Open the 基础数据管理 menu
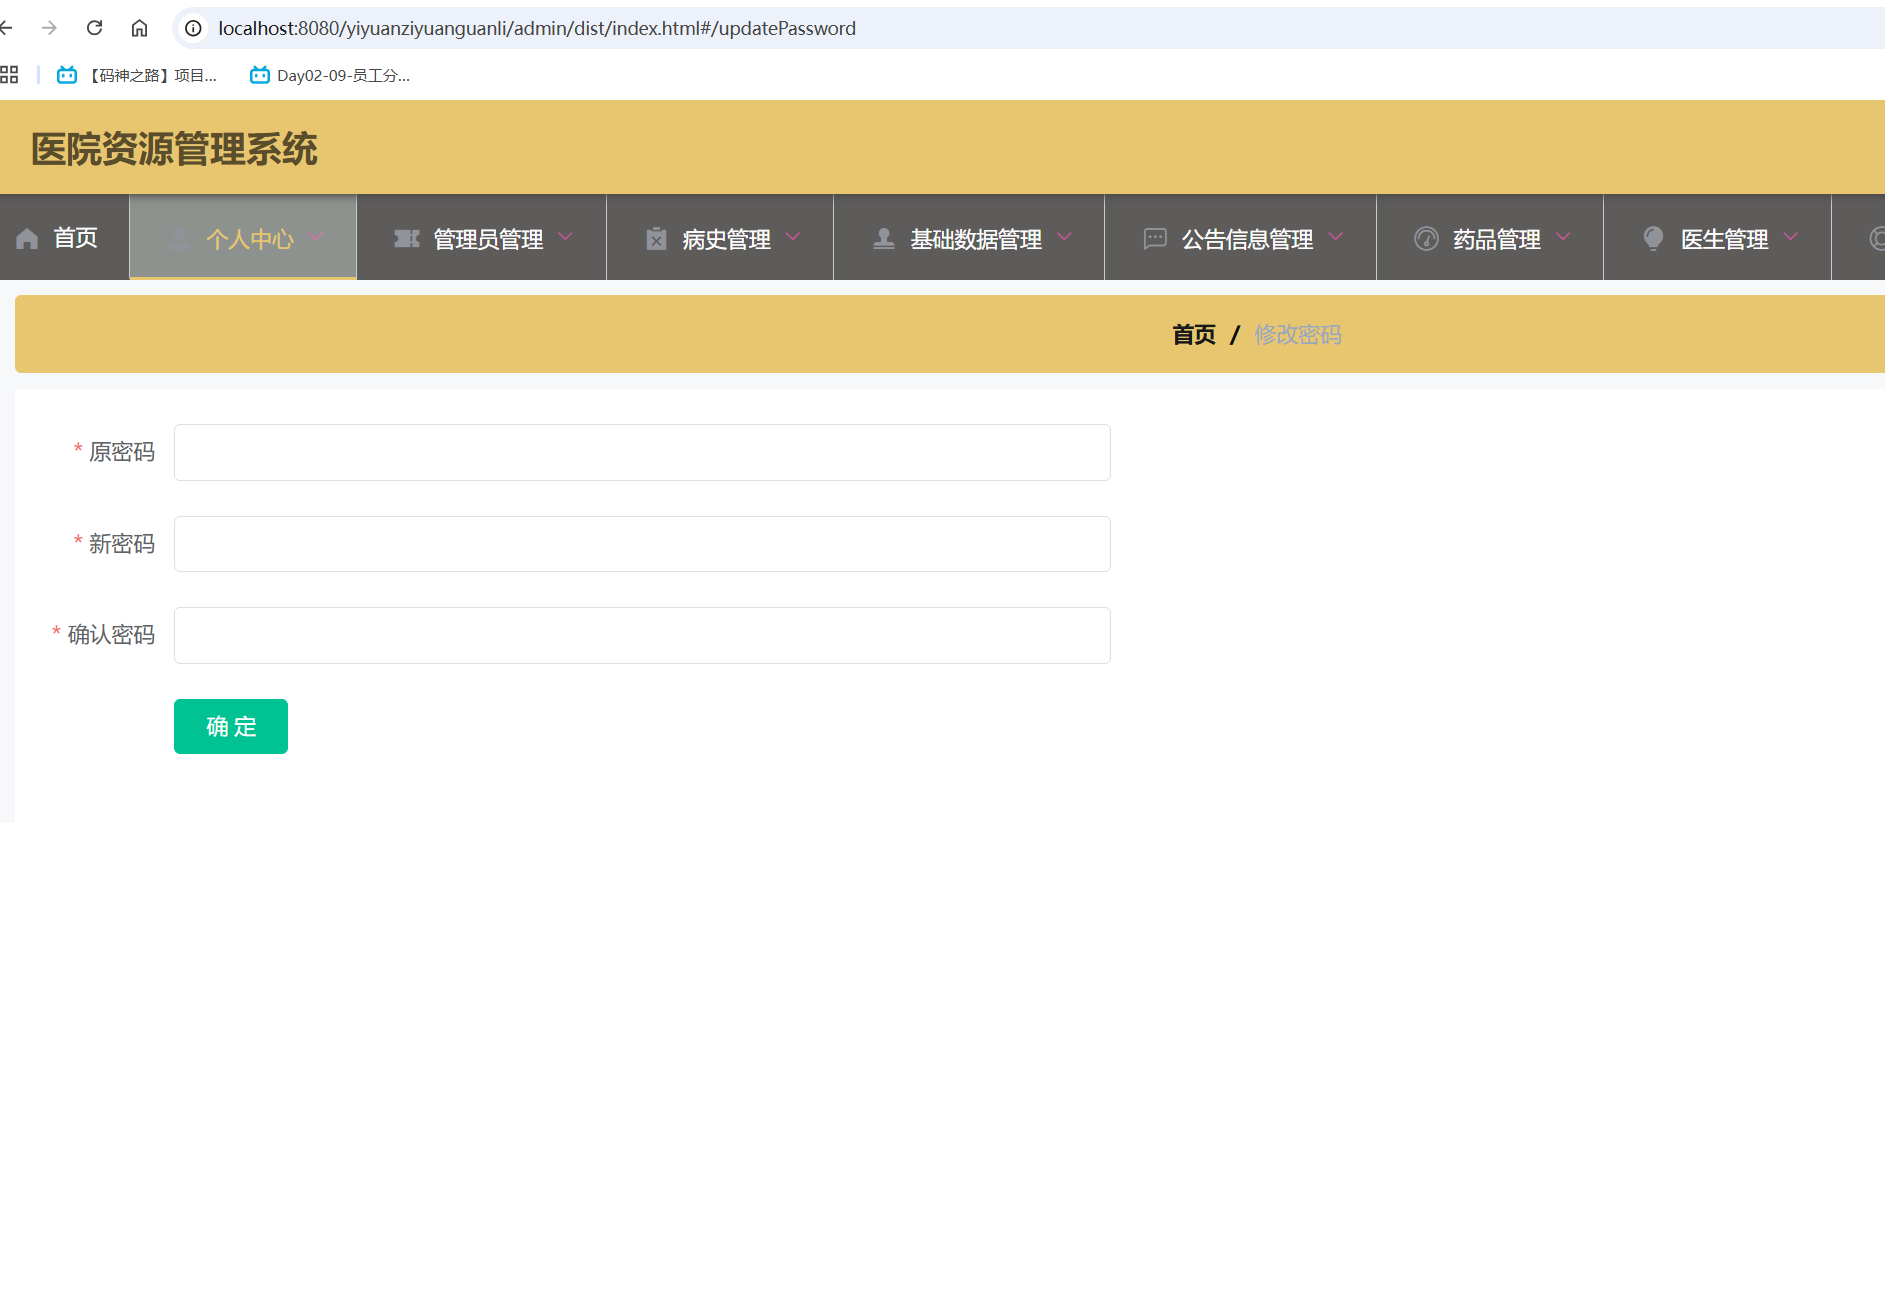 pos(975,239)
